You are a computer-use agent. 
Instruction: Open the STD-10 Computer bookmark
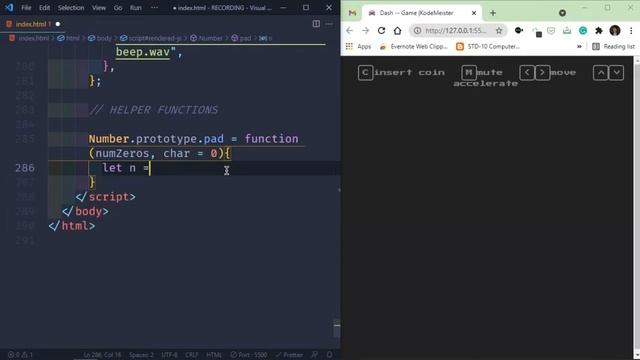pos(488,47)
